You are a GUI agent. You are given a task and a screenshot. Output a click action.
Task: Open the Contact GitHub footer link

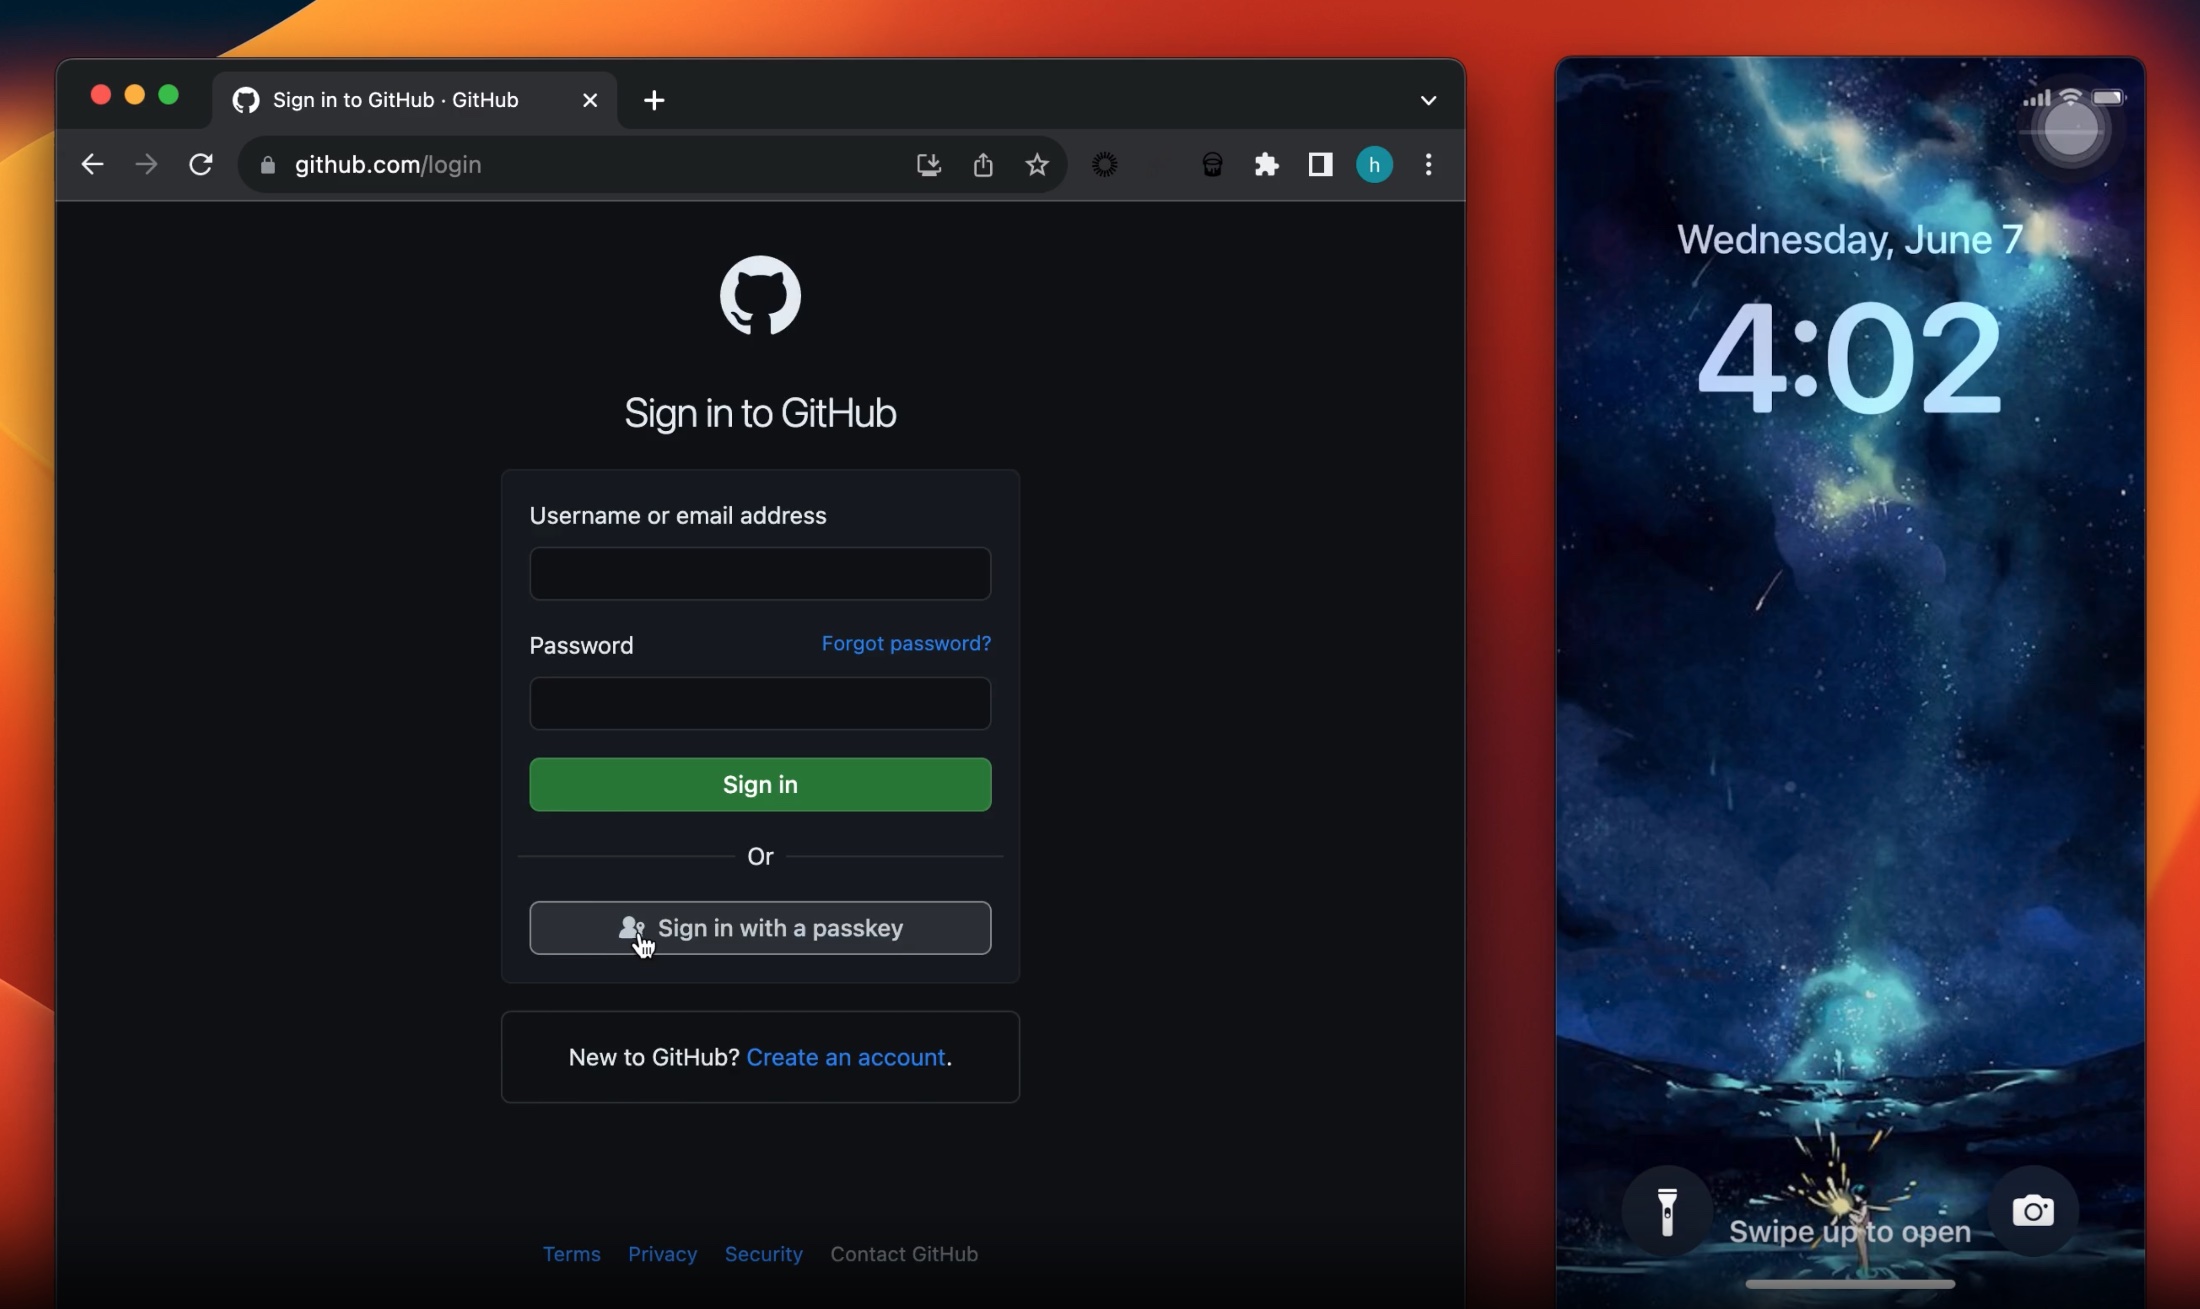pos(904,1254)
